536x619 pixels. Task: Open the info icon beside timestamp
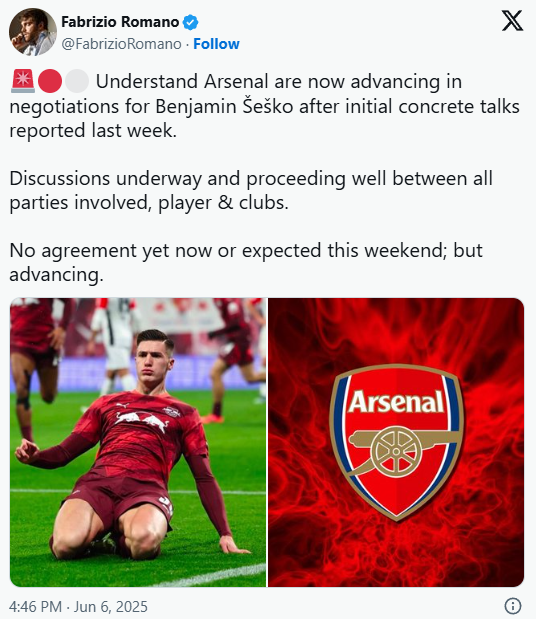click(513, 605)
